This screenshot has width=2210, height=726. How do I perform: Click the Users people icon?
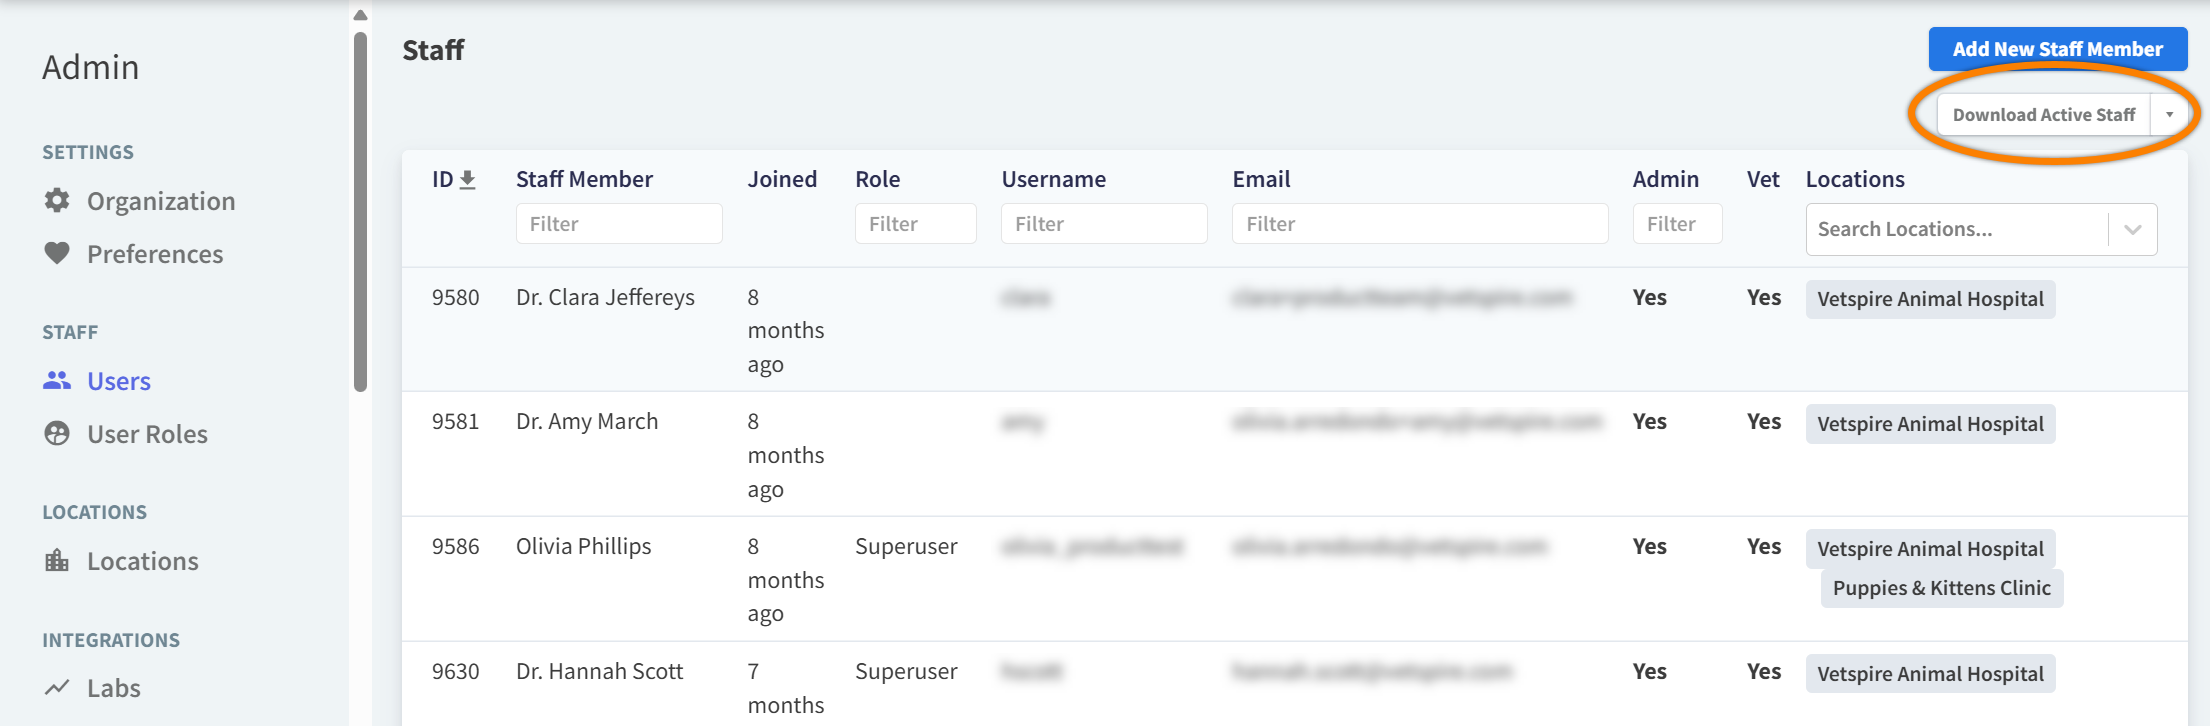[x=57, y=380]
